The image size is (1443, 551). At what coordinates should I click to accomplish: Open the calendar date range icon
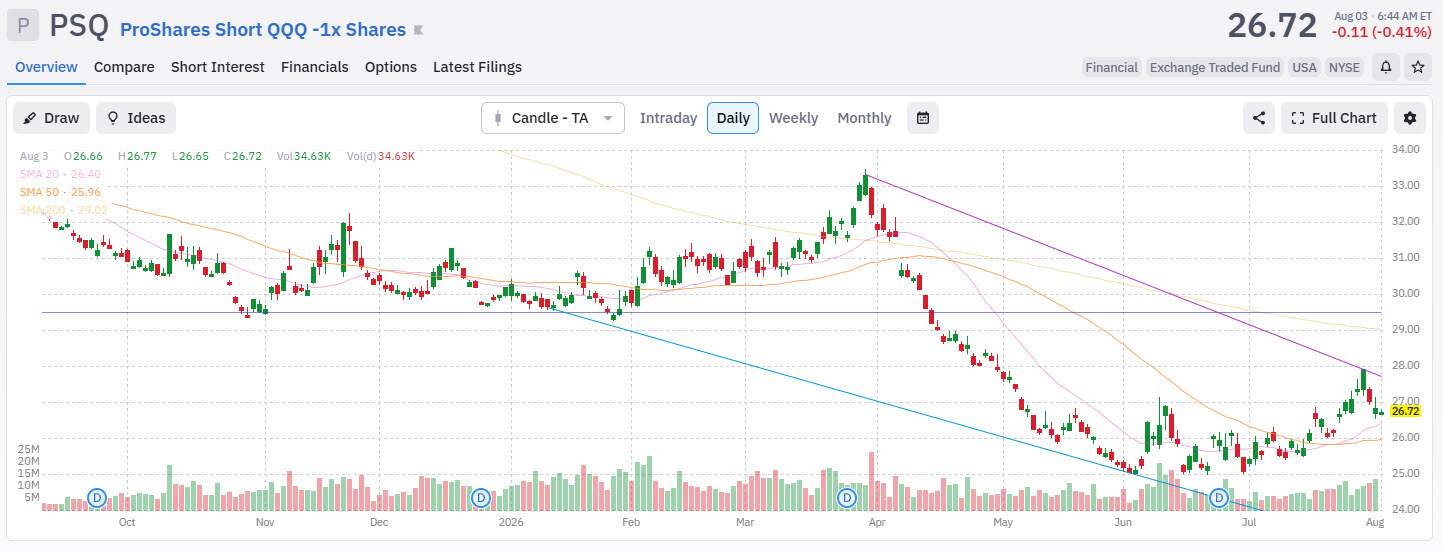[x=923, y=118]
